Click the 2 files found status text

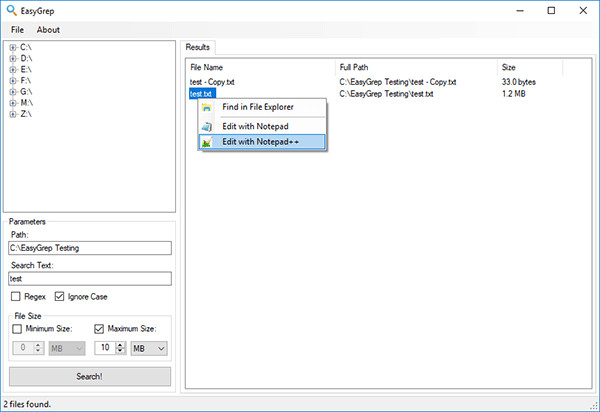(27, 404)
